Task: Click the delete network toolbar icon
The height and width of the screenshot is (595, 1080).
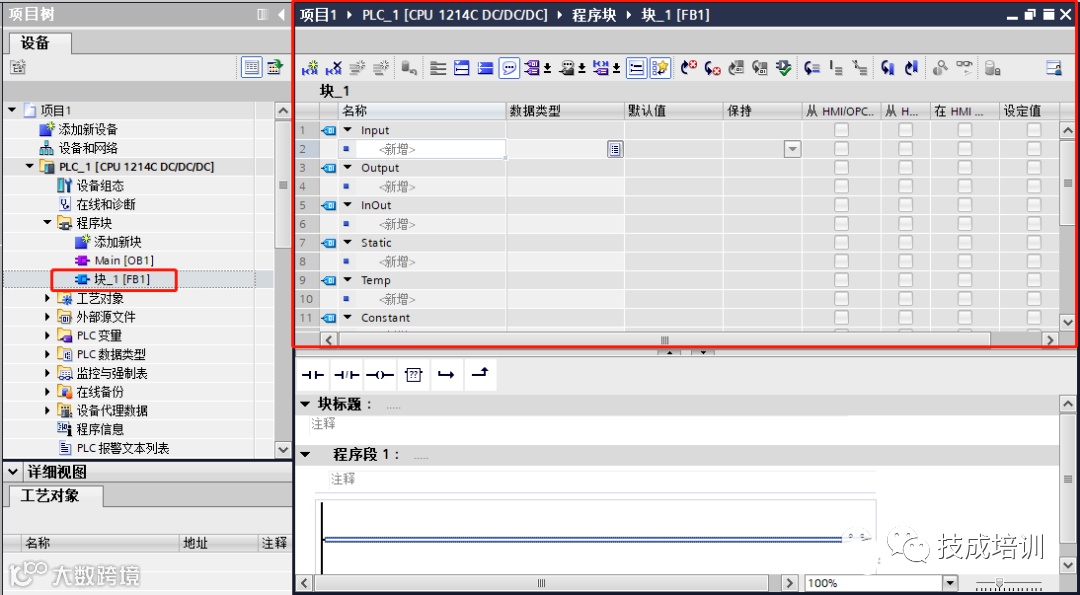Action: coord(333,67)
